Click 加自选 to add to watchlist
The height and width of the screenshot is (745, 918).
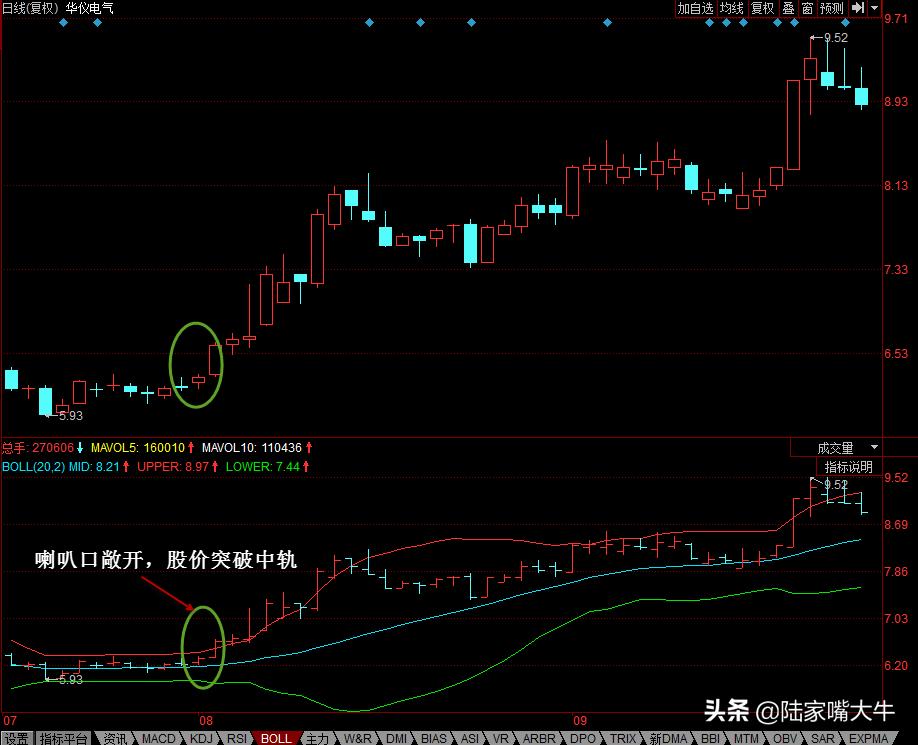[696, 8]
